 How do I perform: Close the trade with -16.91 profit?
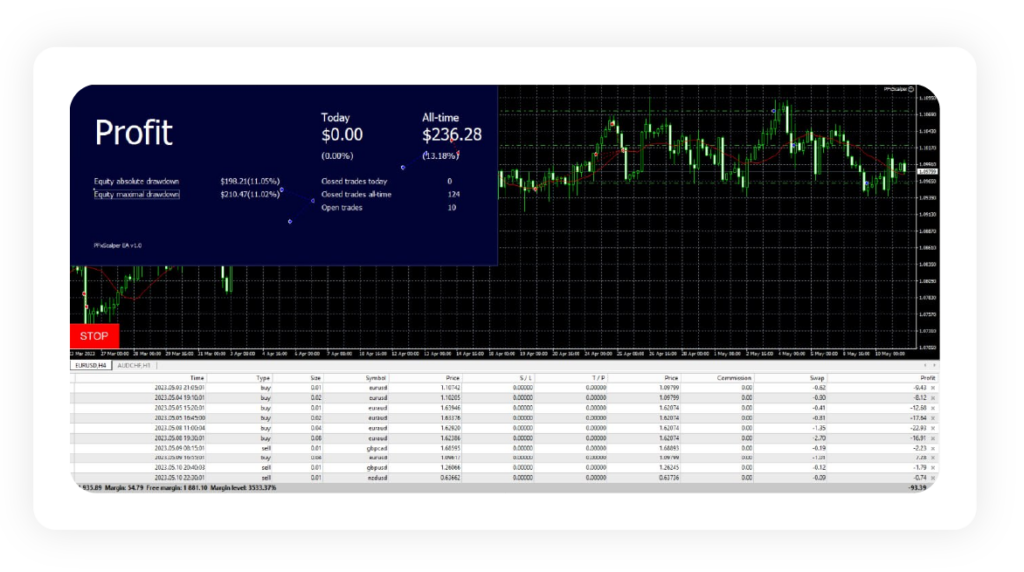coord(932,438)
